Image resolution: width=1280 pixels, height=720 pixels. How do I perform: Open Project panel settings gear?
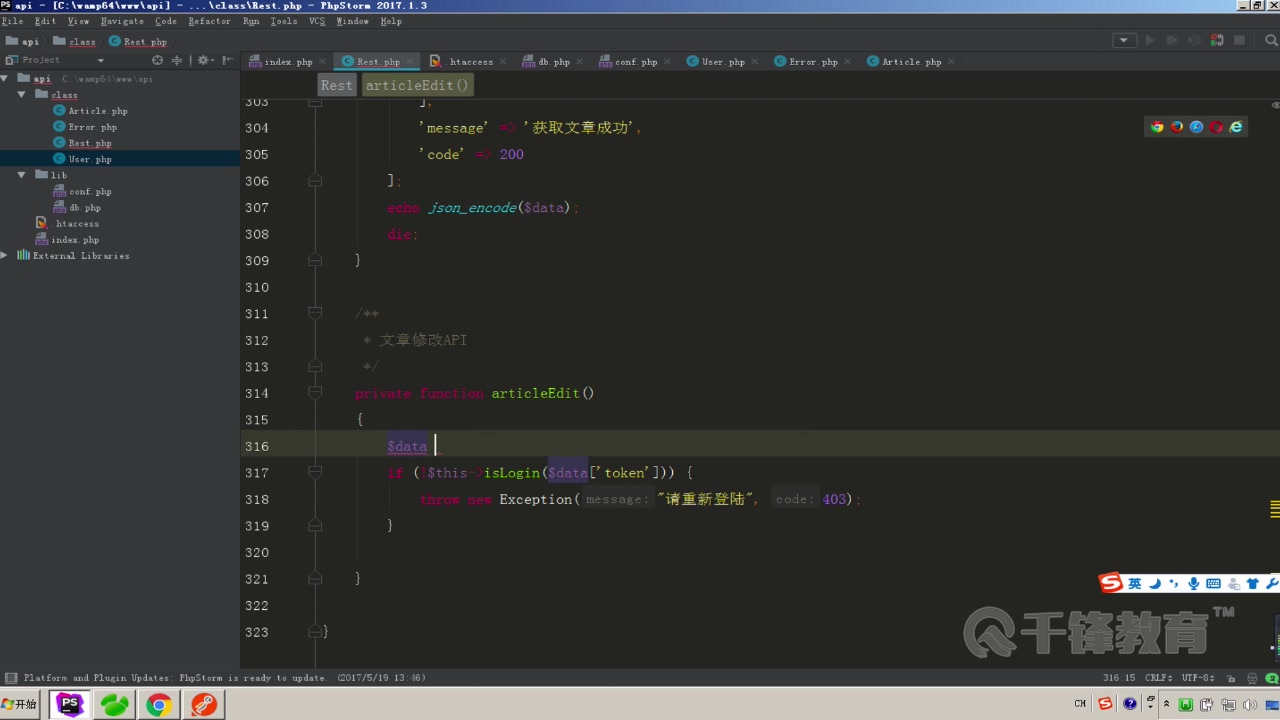[x=204, y=60]
